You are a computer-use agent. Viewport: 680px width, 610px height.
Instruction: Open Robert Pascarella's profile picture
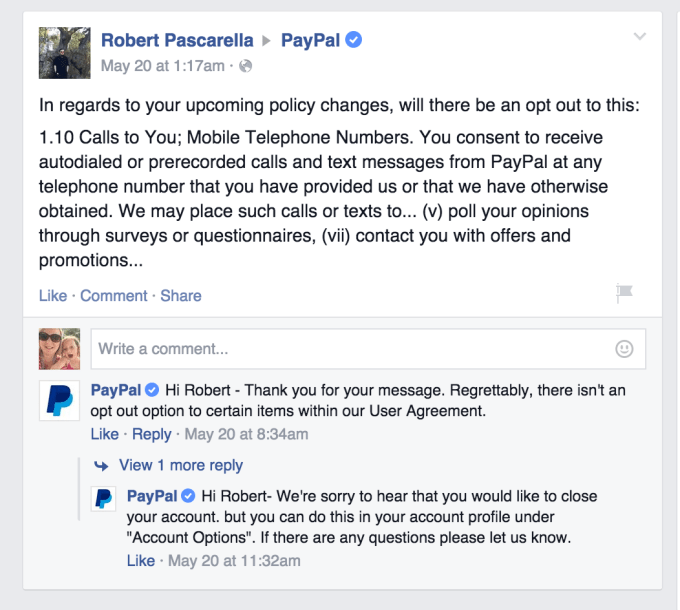click(x=59, y=51)
